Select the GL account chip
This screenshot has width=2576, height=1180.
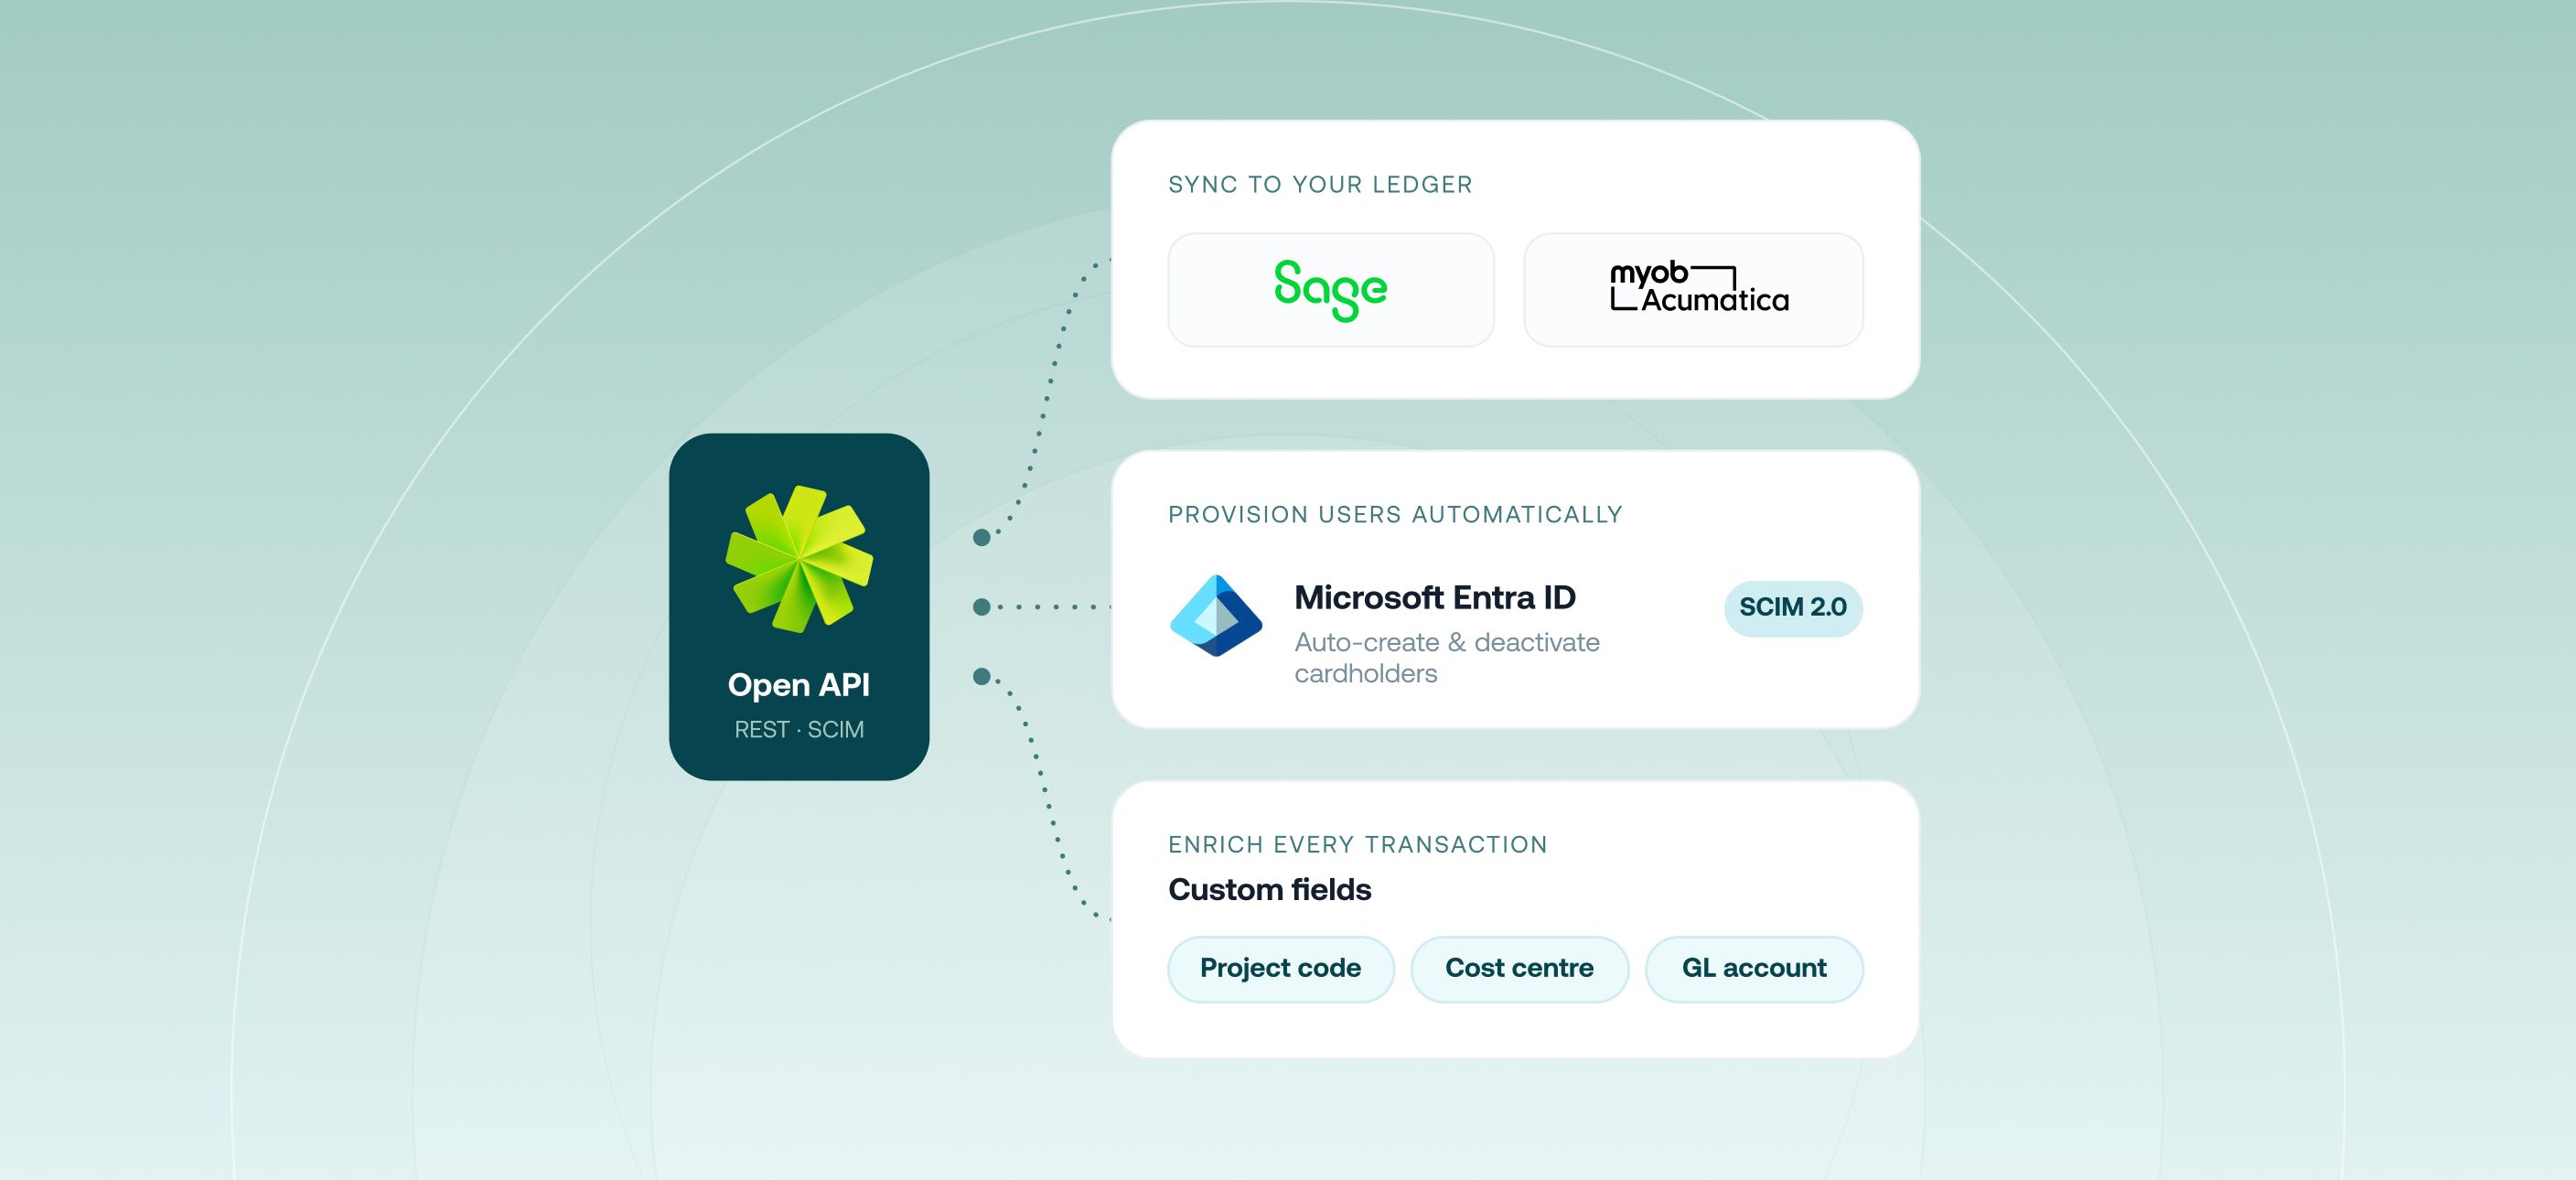pyautogui.click(x=1754, y=968)
